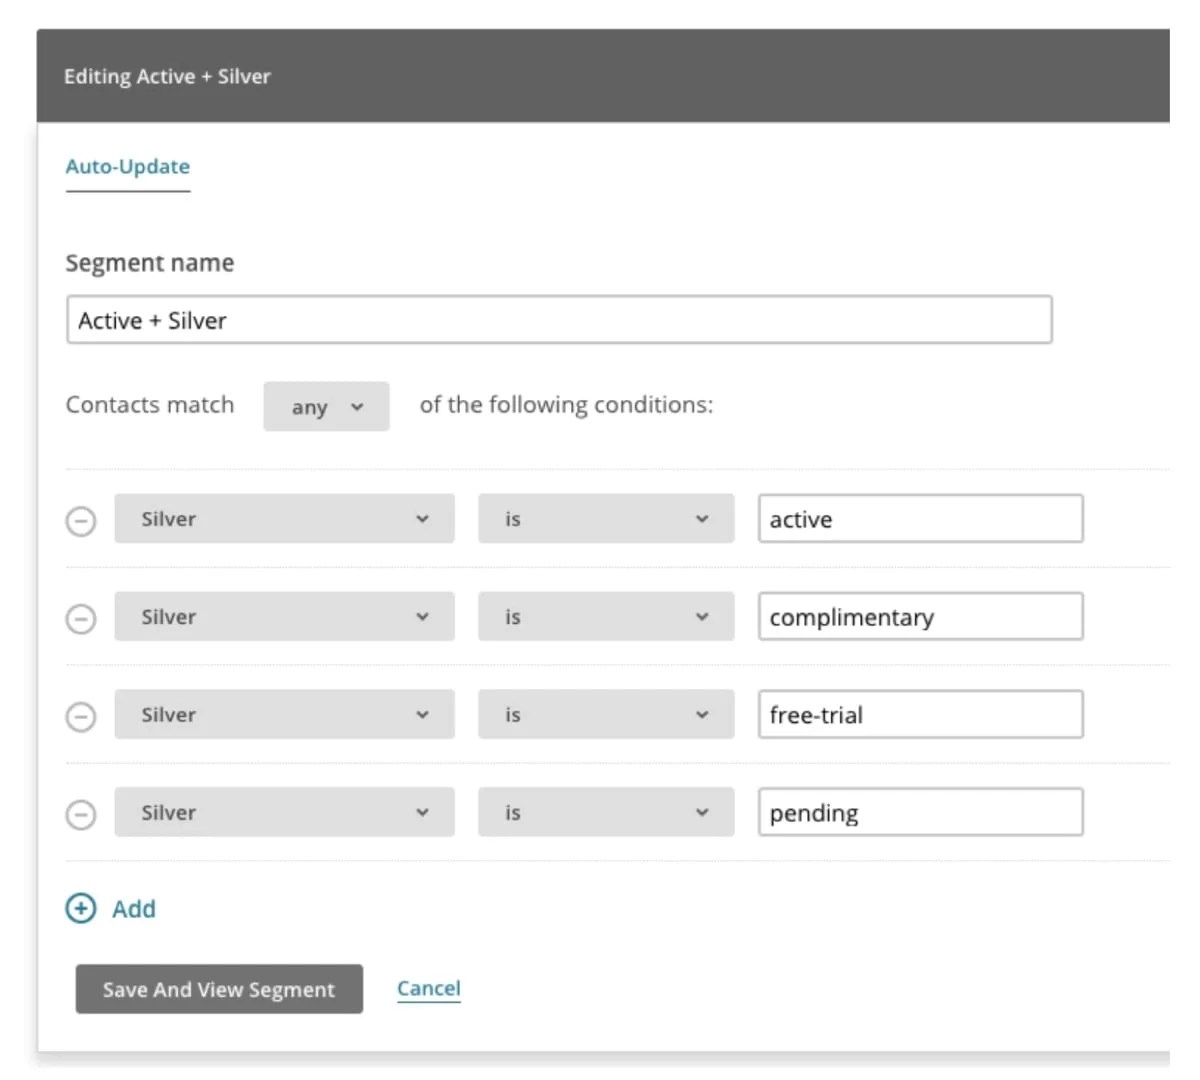This screenshot has width=1200, height=1080.
Task: Click Save And View Segment
Action: (218, 989)
